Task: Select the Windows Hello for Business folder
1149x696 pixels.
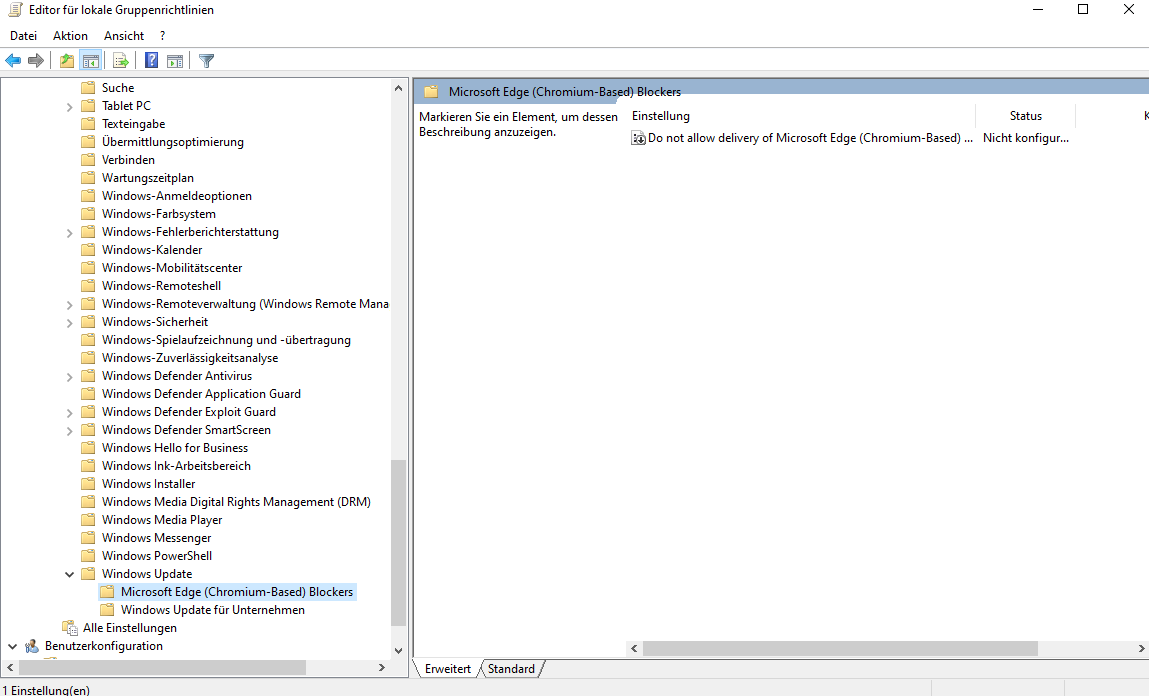Action: click(x=174, y=448)
